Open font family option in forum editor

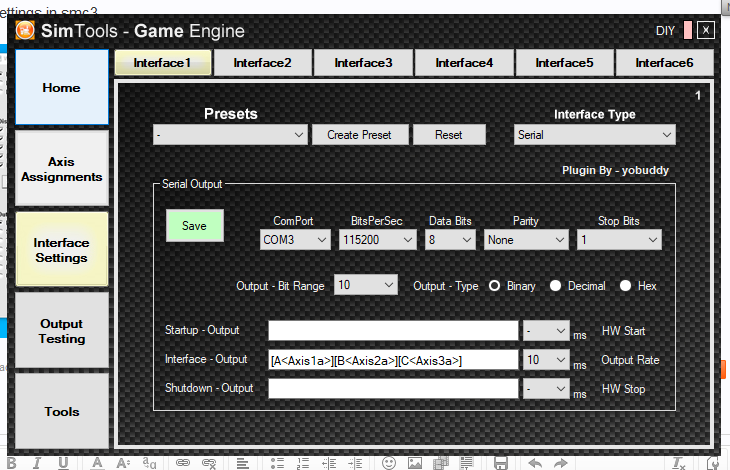[149, 463]
